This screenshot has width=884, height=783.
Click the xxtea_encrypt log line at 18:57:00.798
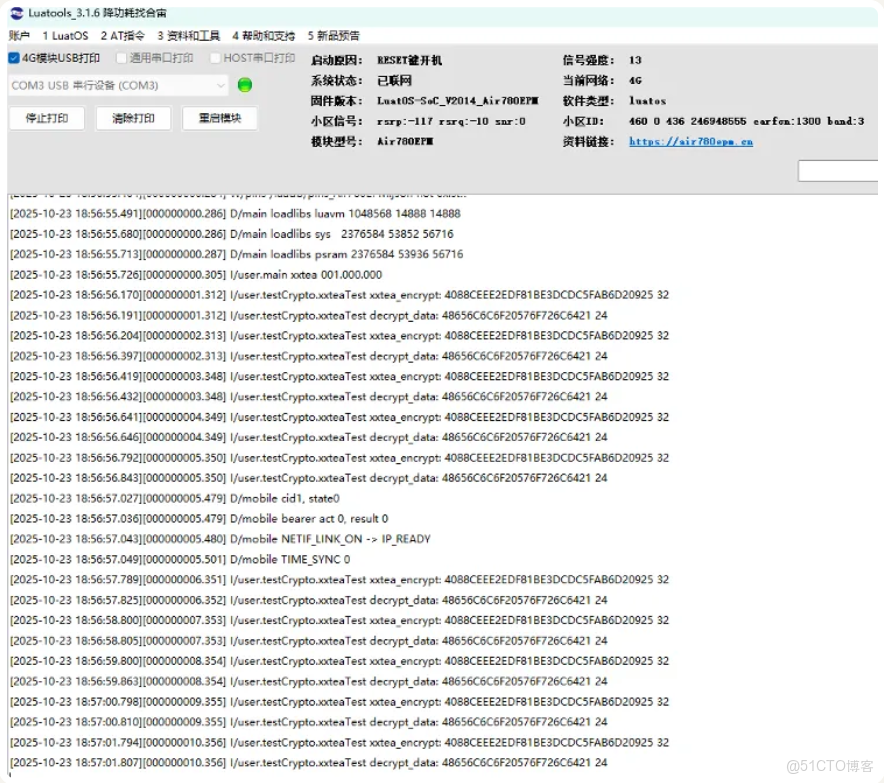pos(339,702)
